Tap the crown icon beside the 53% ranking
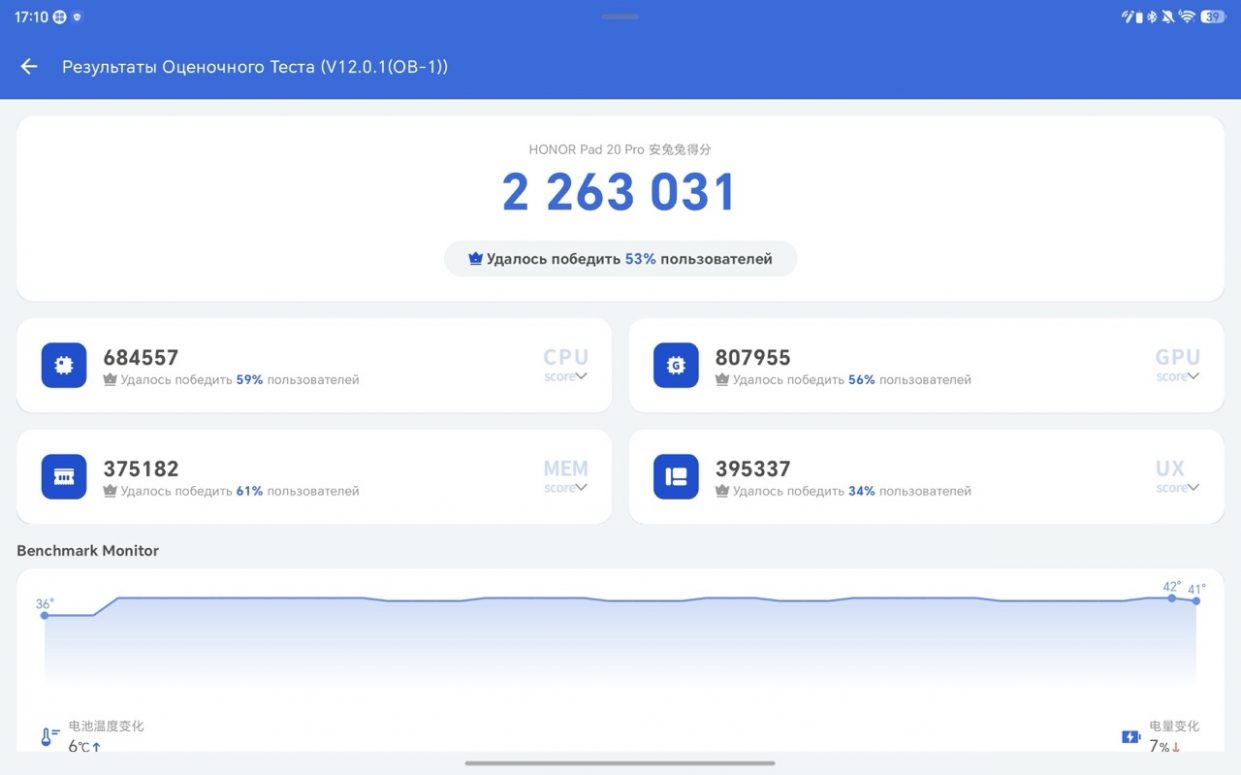 (475, 259)
